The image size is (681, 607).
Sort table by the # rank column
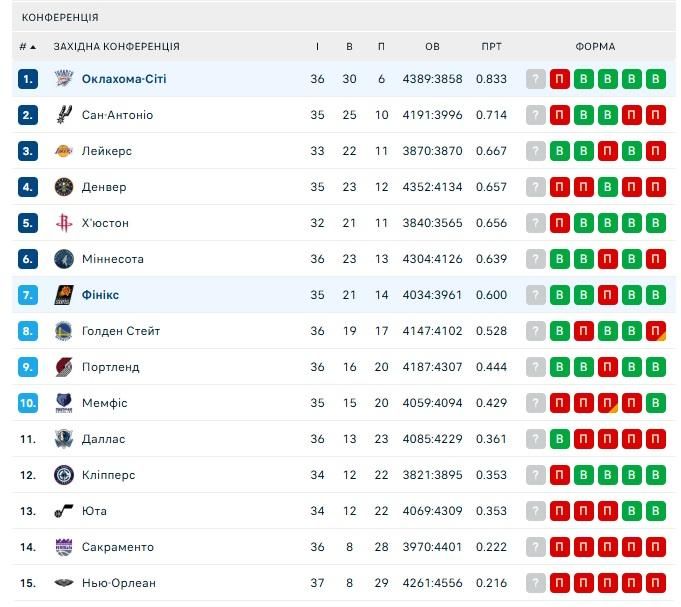click(x=27, y=47)
